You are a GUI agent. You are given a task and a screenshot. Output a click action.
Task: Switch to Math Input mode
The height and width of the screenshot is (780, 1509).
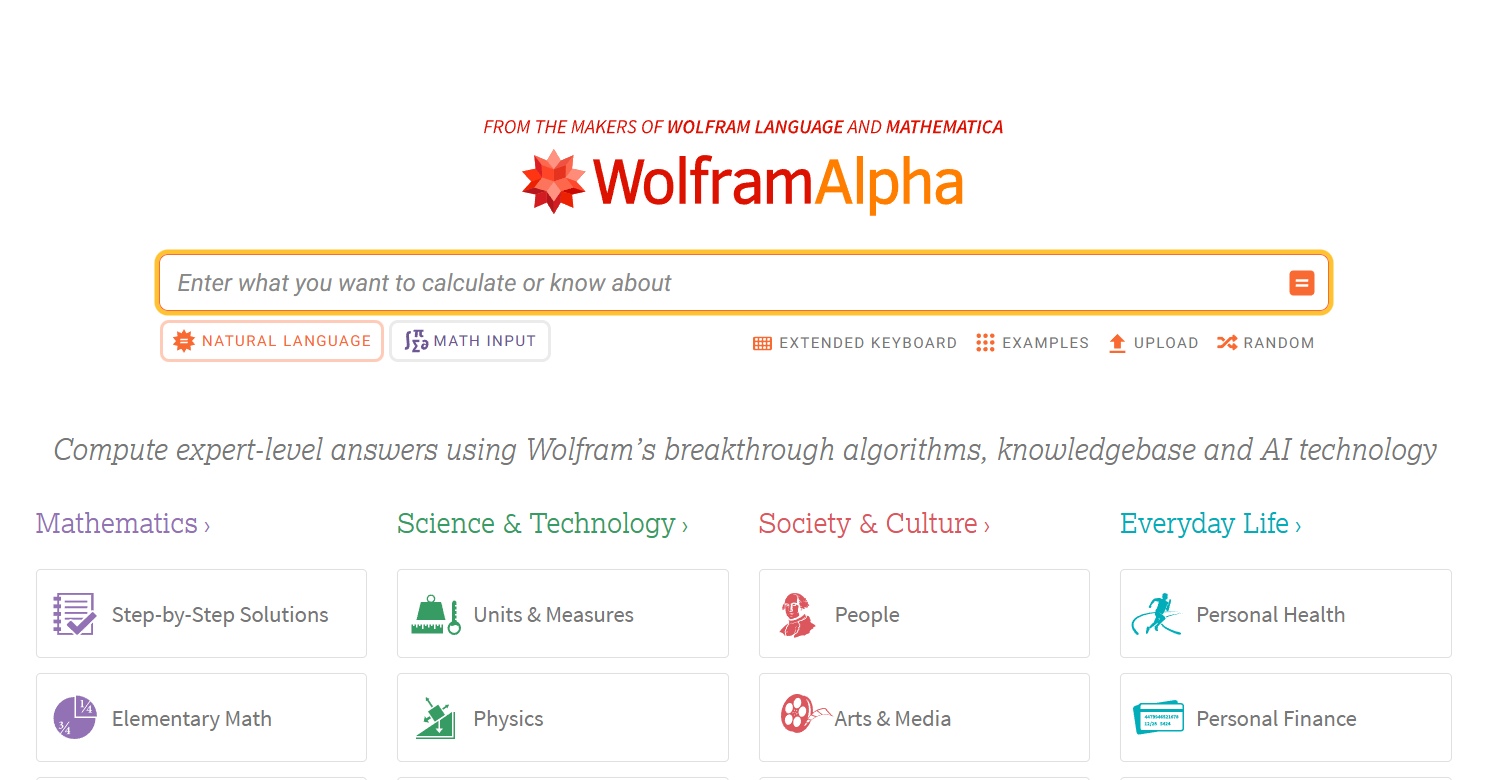[x=470, y=341]
